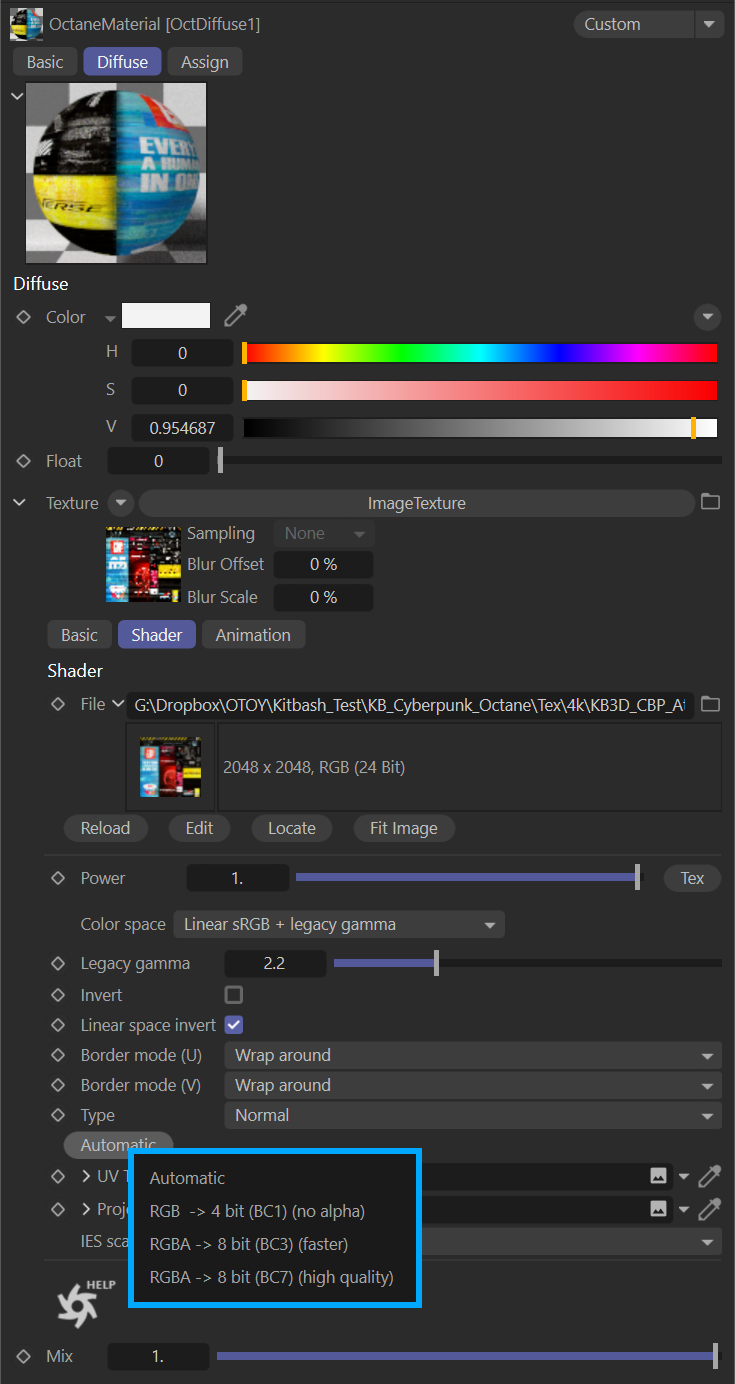Image resolution: width=735 pixels, height=1384 pixels.
Task: Select RGBA -> 8 bit (BC7) option
Action: pyautogui.click(x=271, y=1277)
